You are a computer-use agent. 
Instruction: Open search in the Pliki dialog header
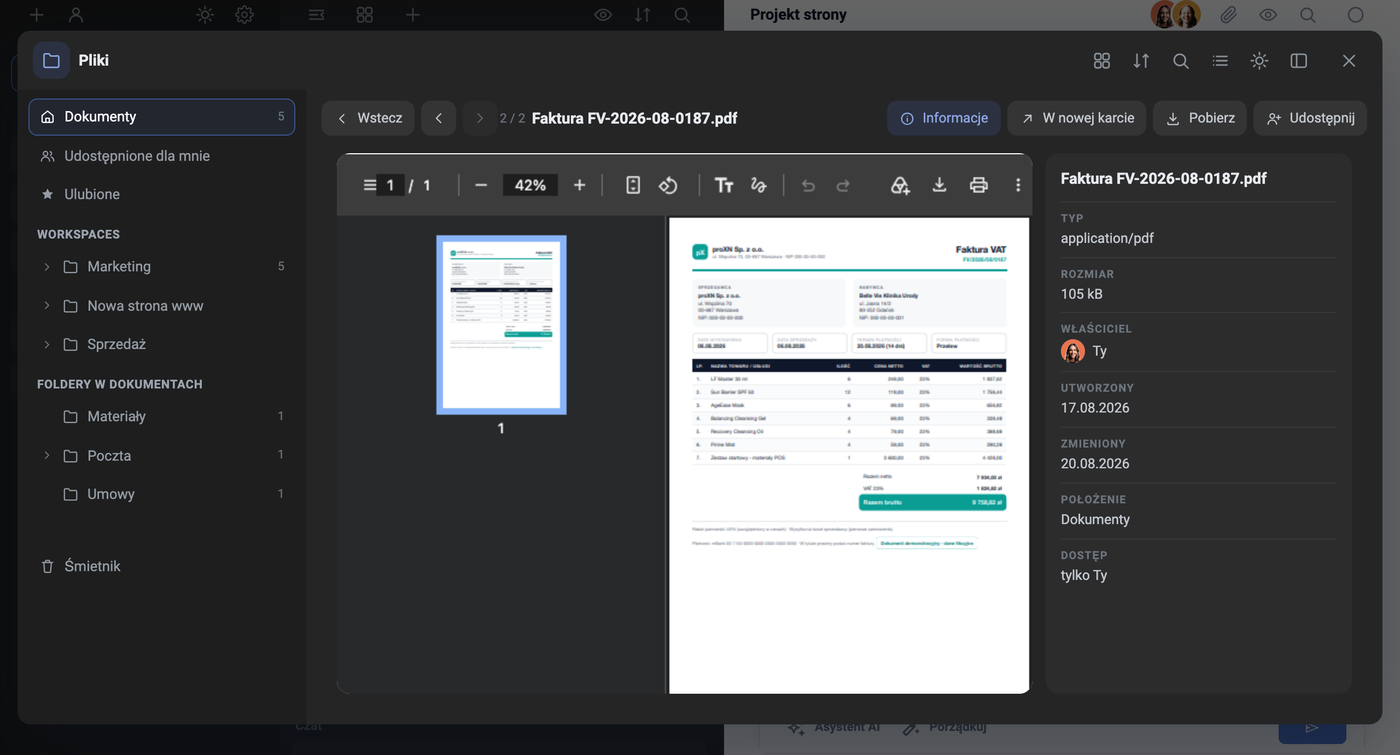click(x=1181, y=61)
